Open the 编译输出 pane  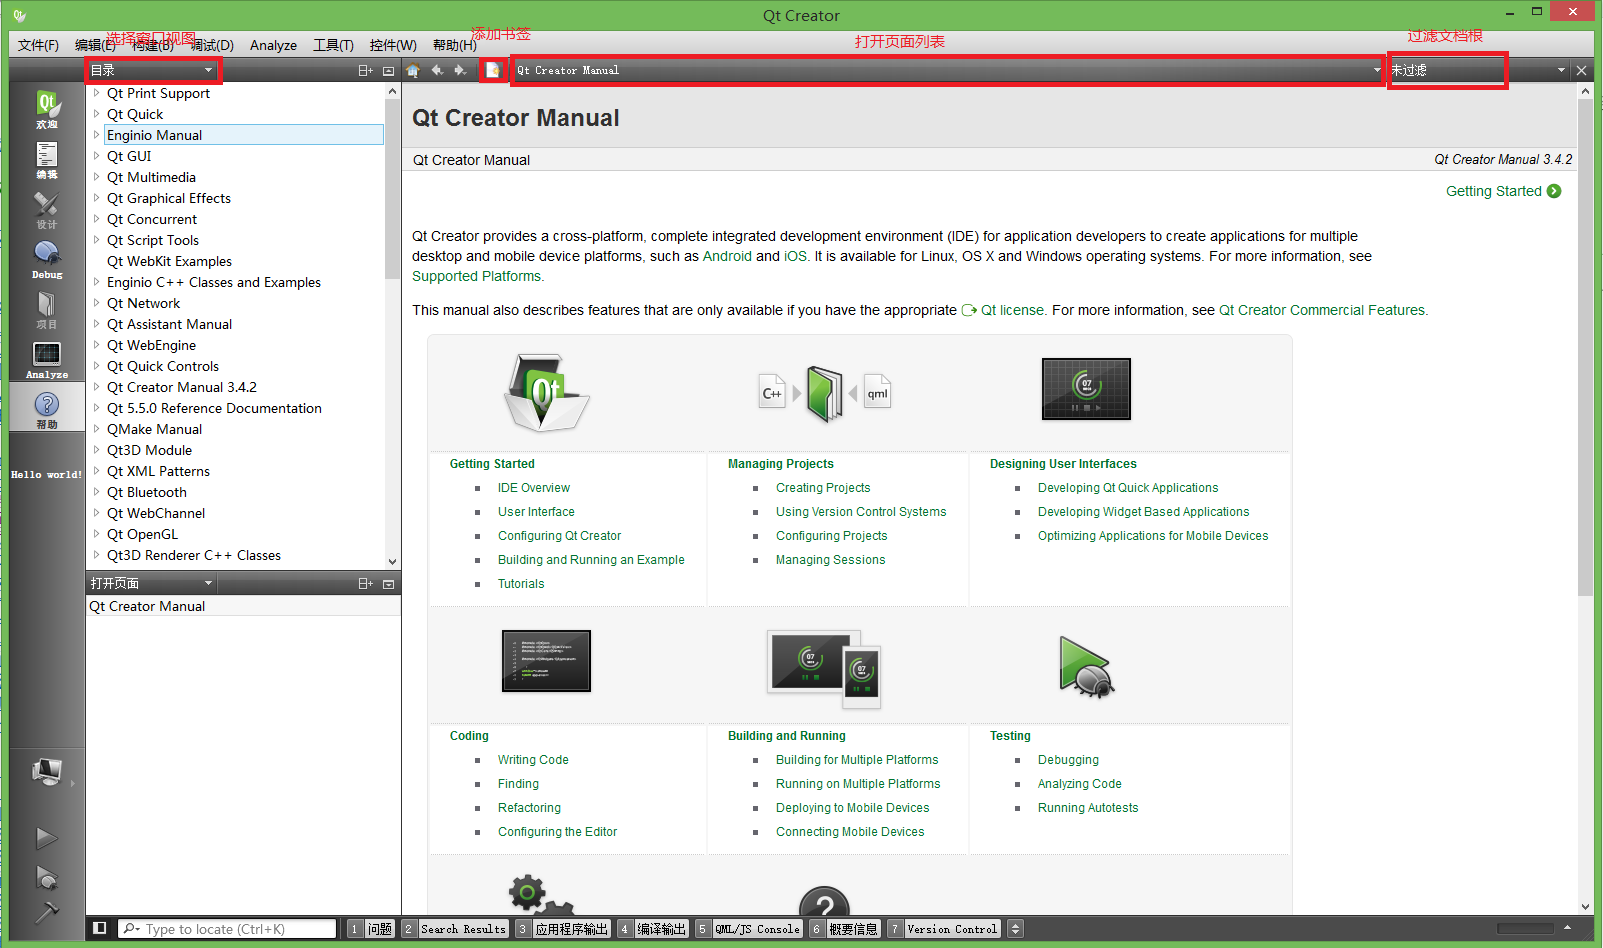653,929
